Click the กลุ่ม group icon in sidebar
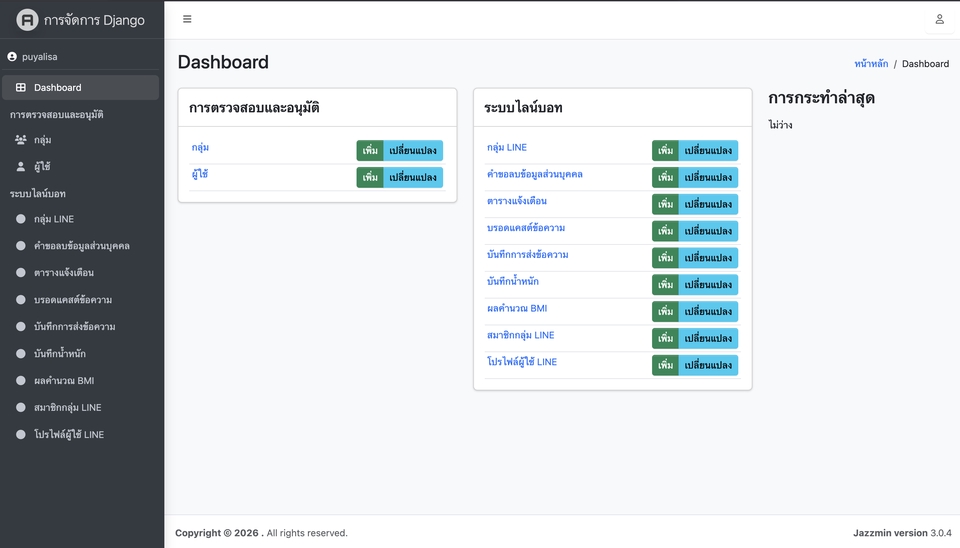The width and height of the screenshot is (960, 548). pos(21,140)
